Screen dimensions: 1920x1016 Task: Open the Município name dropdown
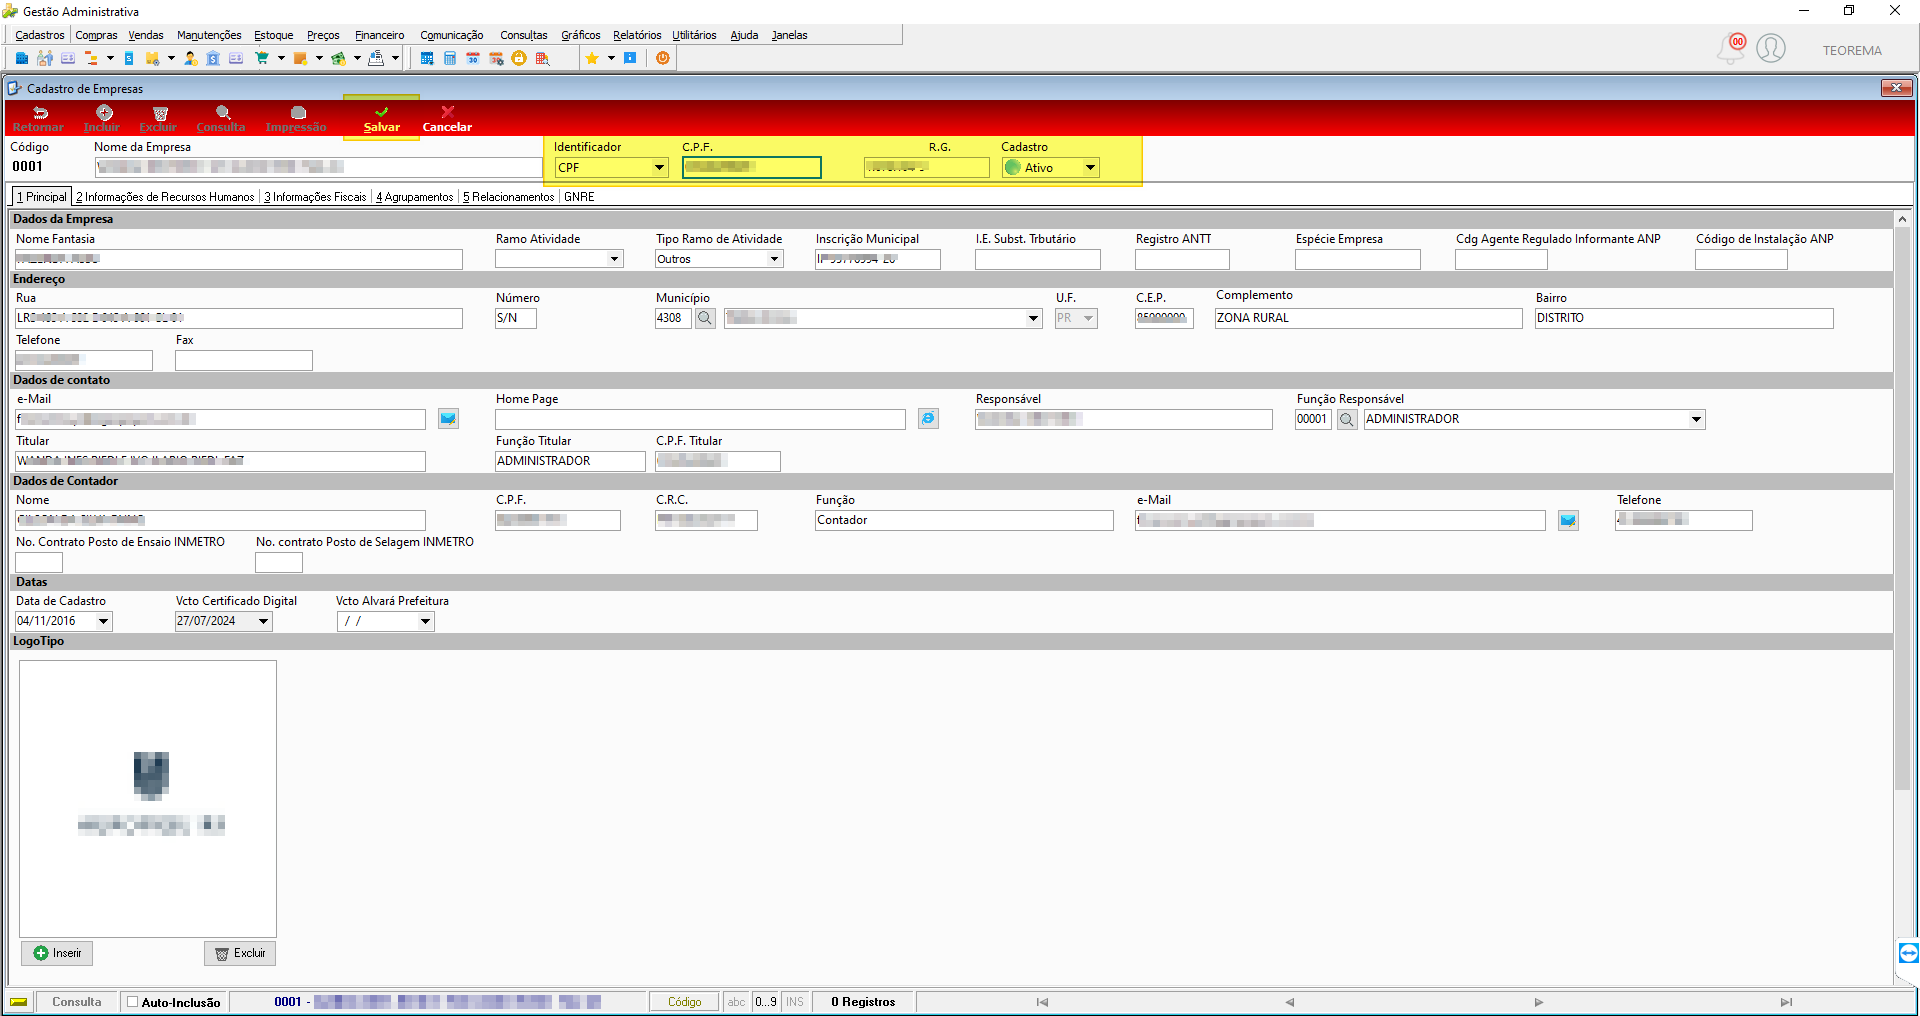1033,318
